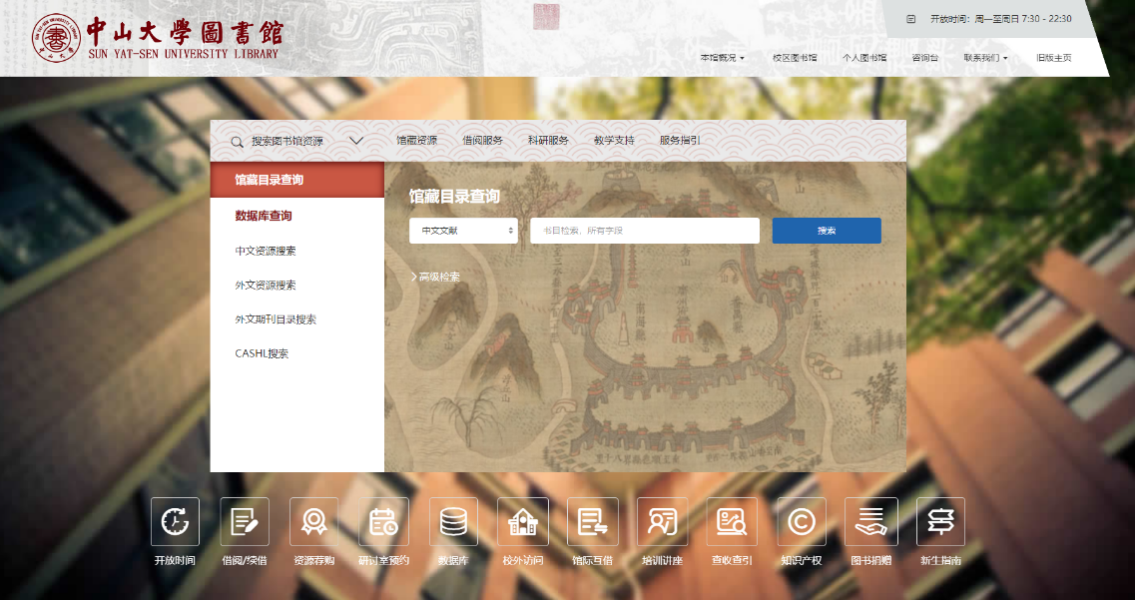Open the 借阅/续借 icon
Screen dimensions: 1135x600
point(244,521)
